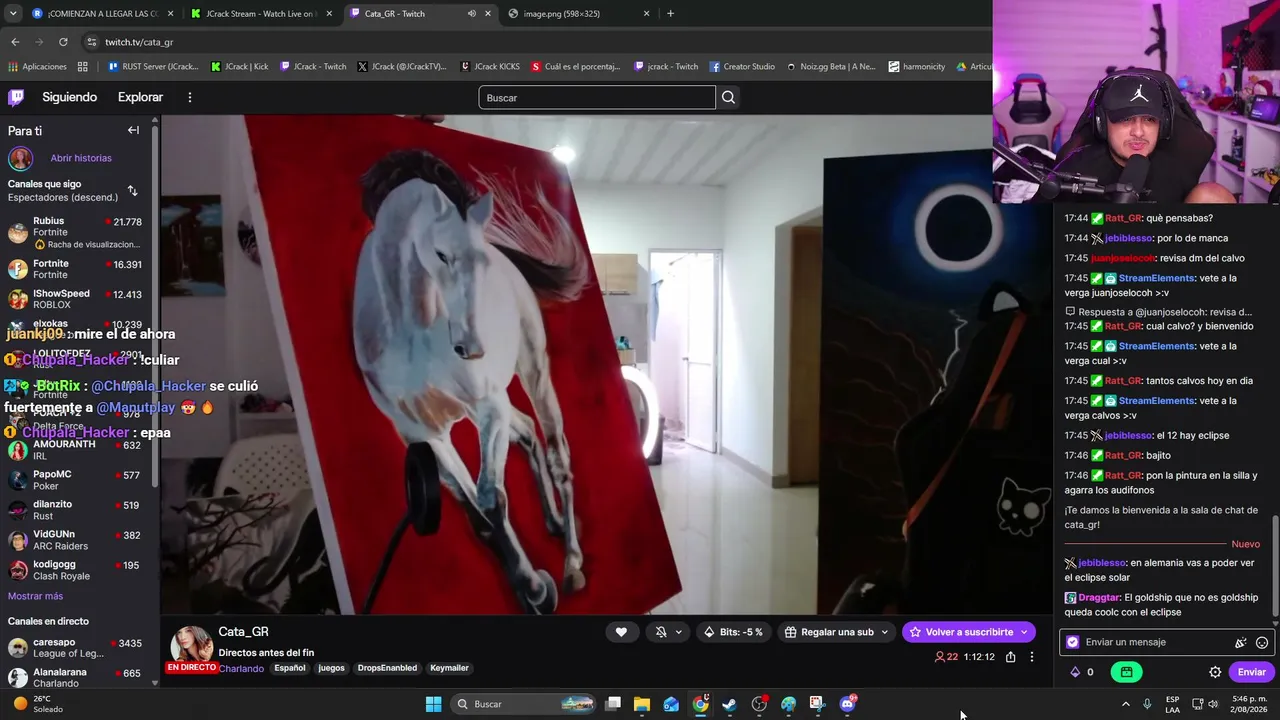Open File Explorer from the taskbar
The image size is (1280, 720).
(642, 704)
